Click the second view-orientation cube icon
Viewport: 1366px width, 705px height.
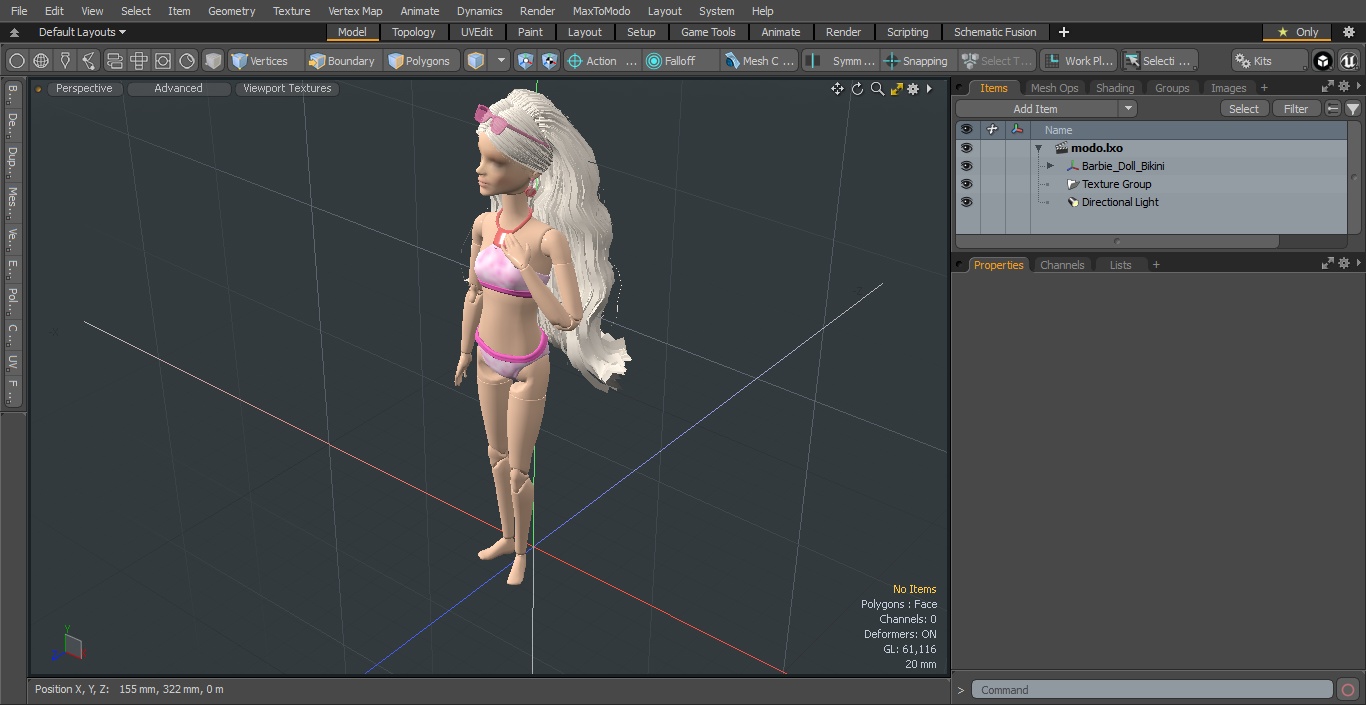[549, 61]
